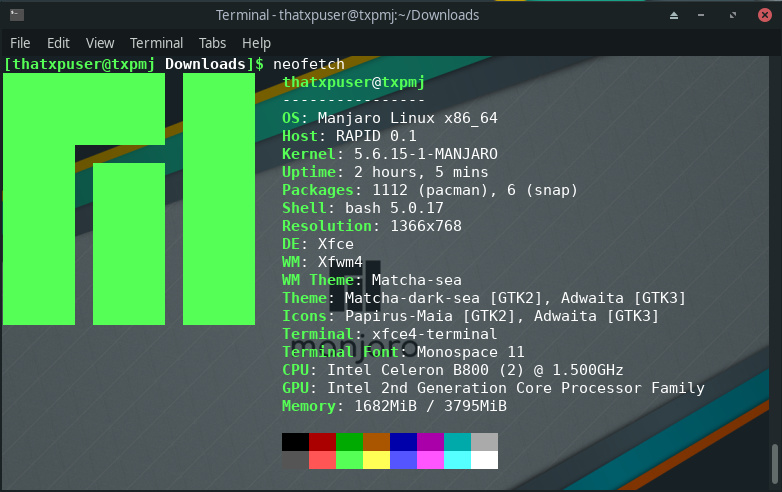Click 'Downloads' in the shell prompt
This screenshot has width=782, height=492.
(x=205, y=64)
